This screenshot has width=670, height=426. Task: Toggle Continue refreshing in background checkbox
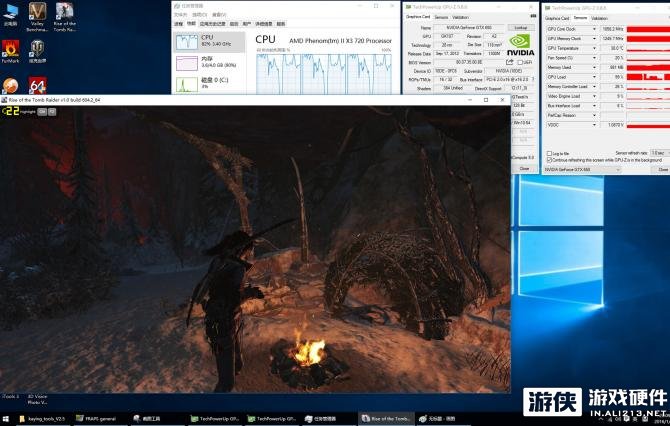550,160
